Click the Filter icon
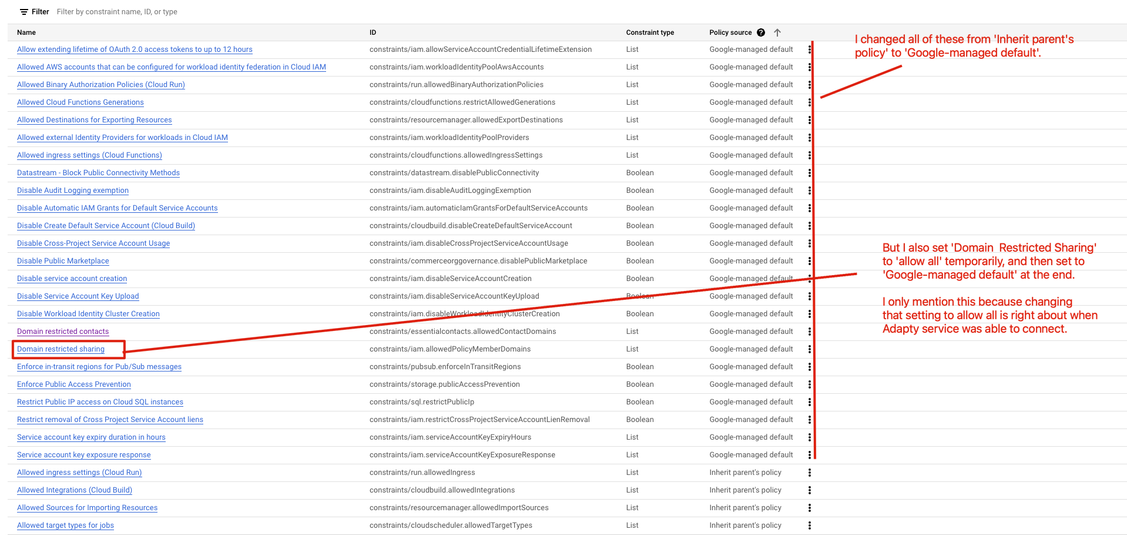Screen dimensions: 1127x535 [24, 12]
